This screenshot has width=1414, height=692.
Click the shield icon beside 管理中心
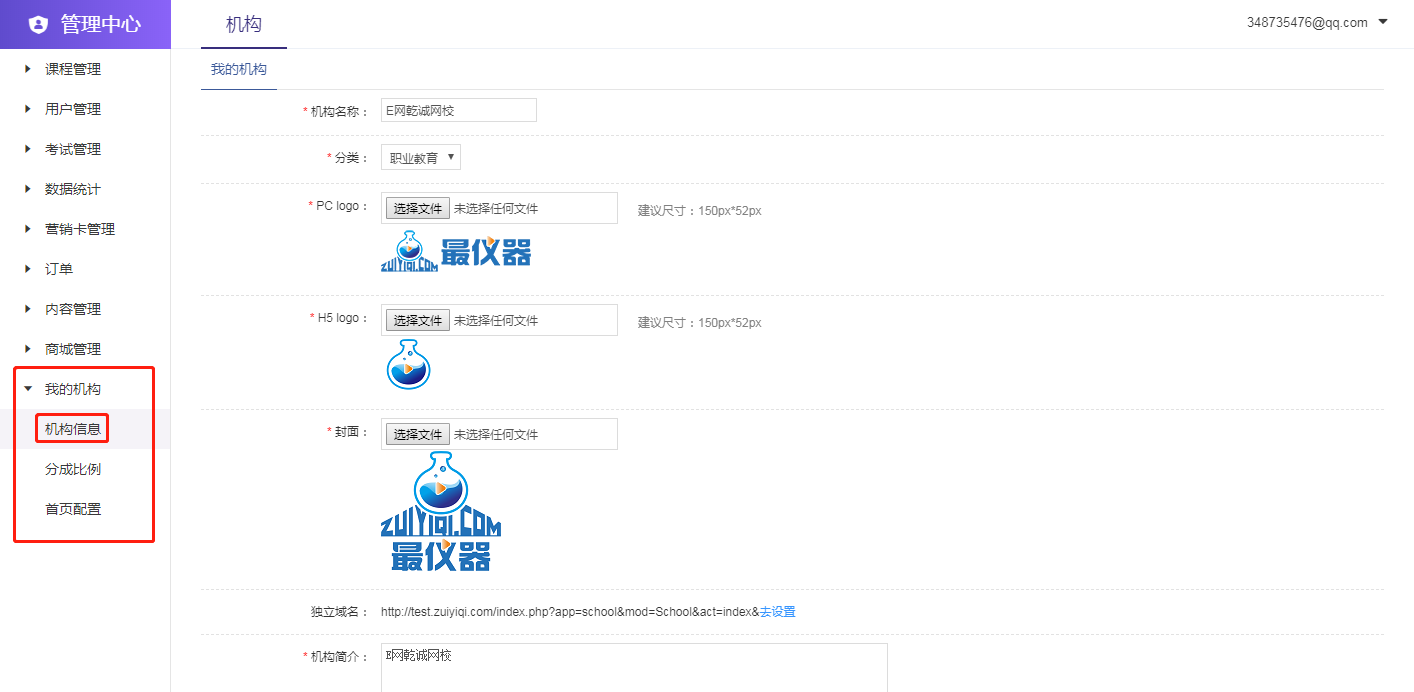click(38, 25)
